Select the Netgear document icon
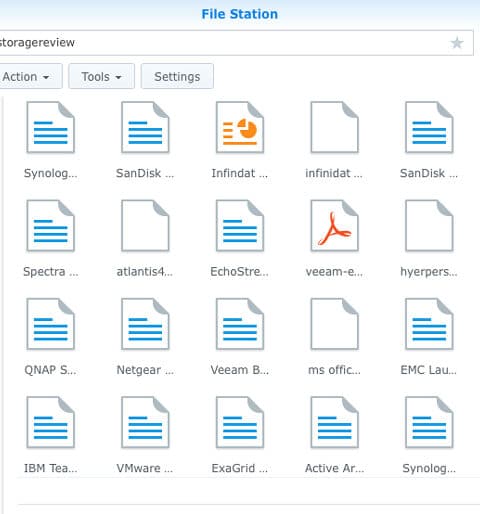 pyautogui.click(x=145, y=324)
